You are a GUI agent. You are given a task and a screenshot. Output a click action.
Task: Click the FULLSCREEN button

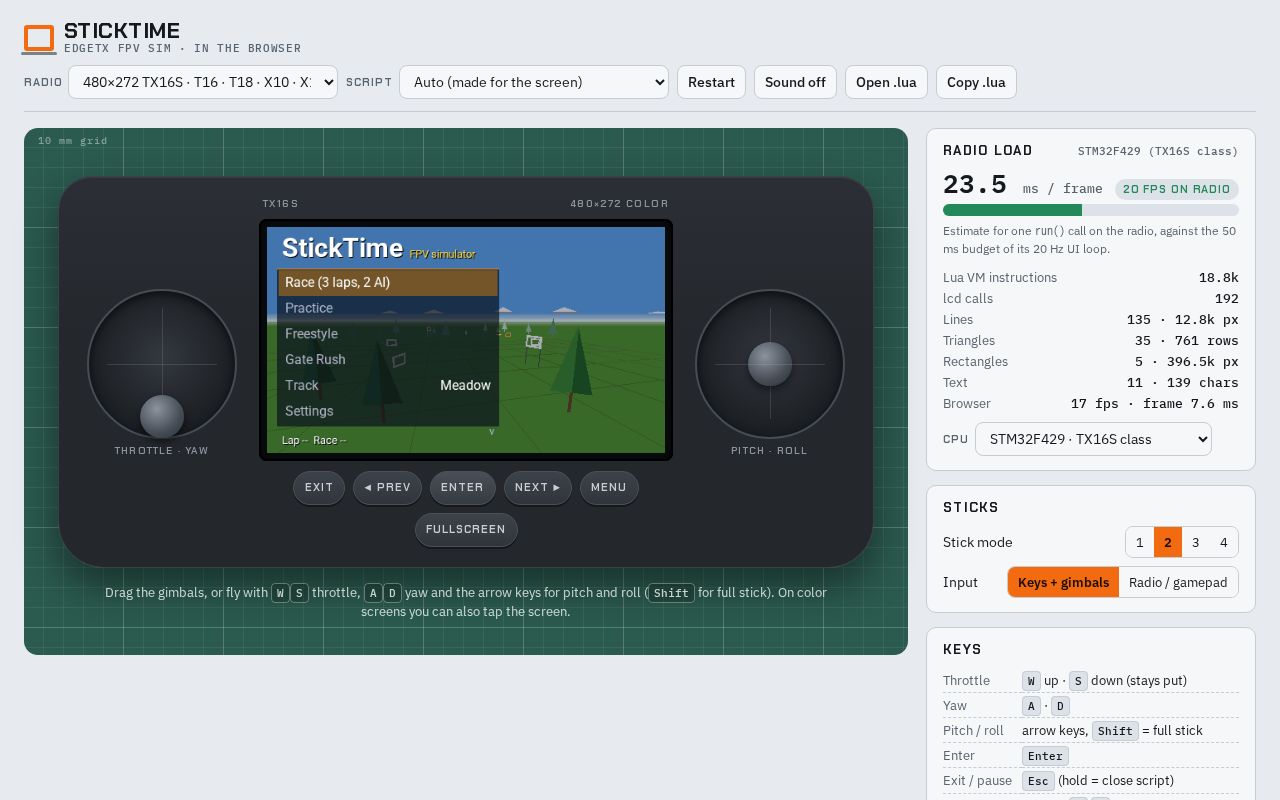click(466, 530)
